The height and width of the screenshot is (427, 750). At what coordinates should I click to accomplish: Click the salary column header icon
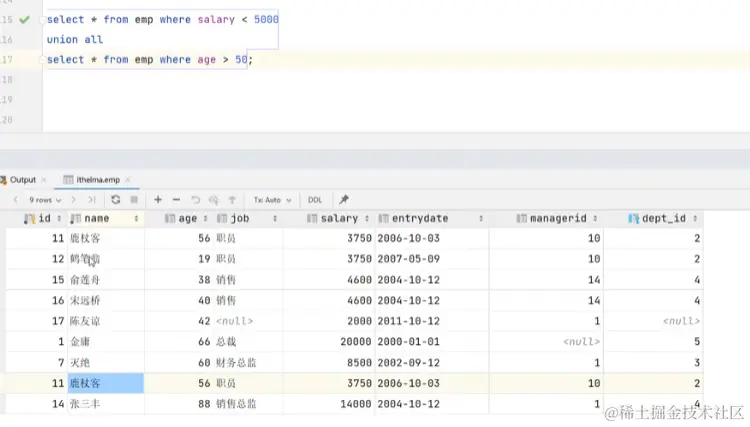click(x=312, y=219)
